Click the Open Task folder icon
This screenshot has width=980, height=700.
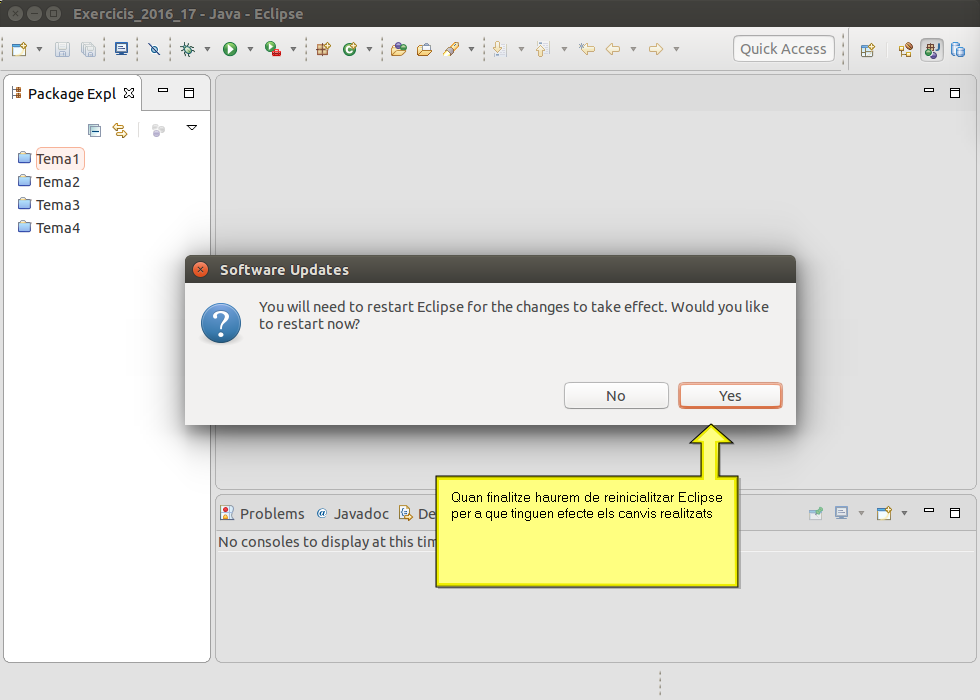click(x=424, y=49)
